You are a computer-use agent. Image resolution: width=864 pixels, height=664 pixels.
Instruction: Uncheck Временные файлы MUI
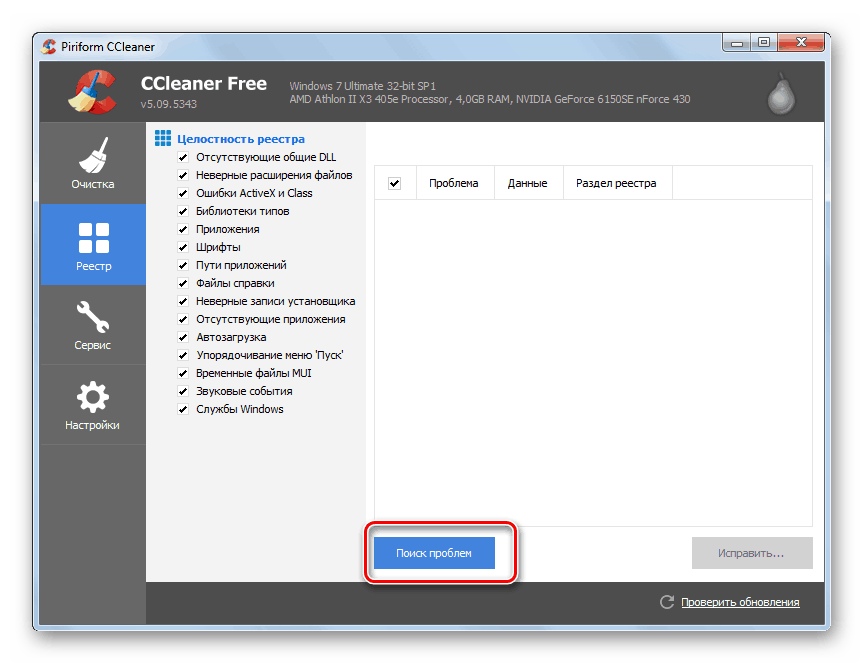[x=183, y=373]
